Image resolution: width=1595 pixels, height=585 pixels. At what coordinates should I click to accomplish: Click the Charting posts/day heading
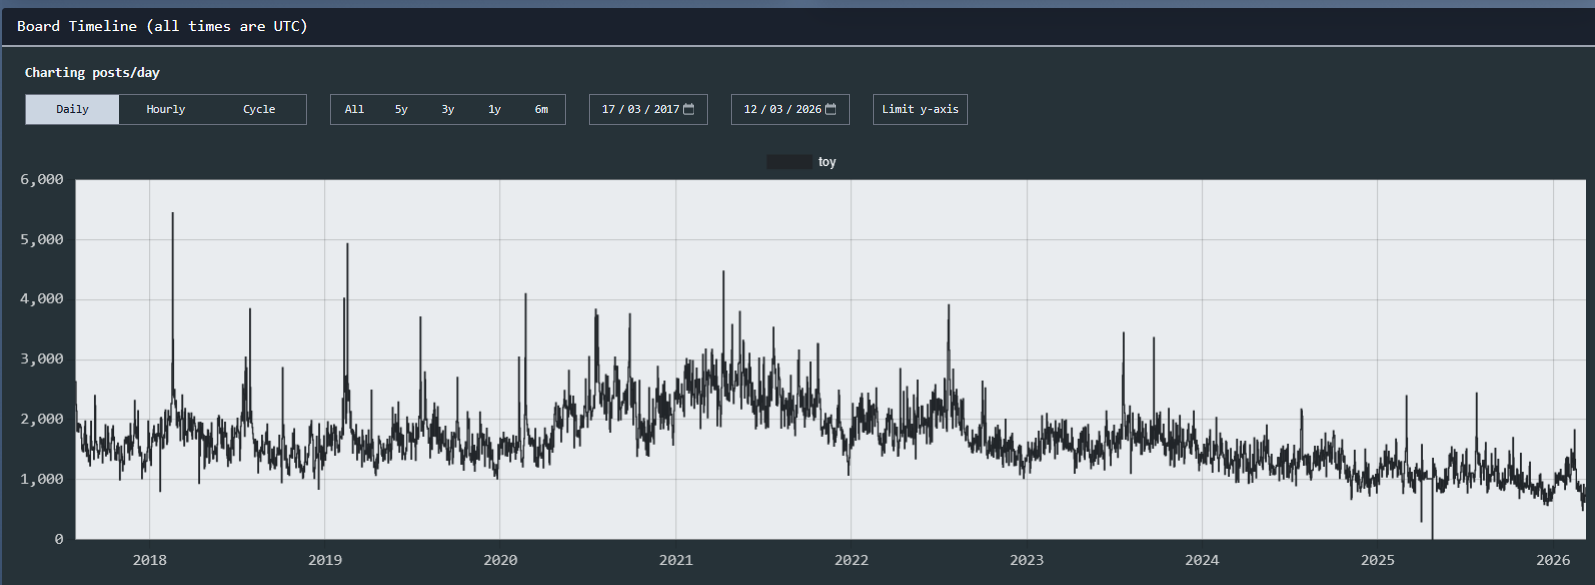pos(92,72)
